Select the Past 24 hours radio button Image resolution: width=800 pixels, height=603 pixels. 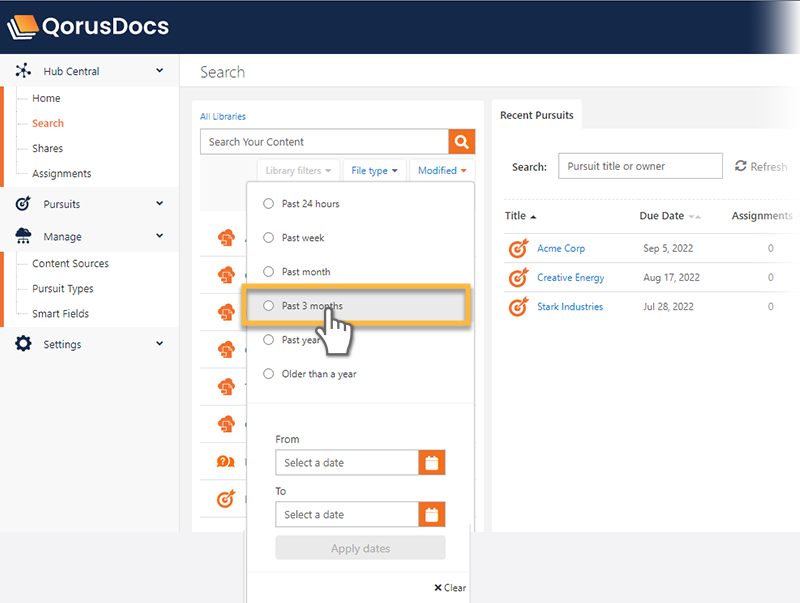click(268, 204)
